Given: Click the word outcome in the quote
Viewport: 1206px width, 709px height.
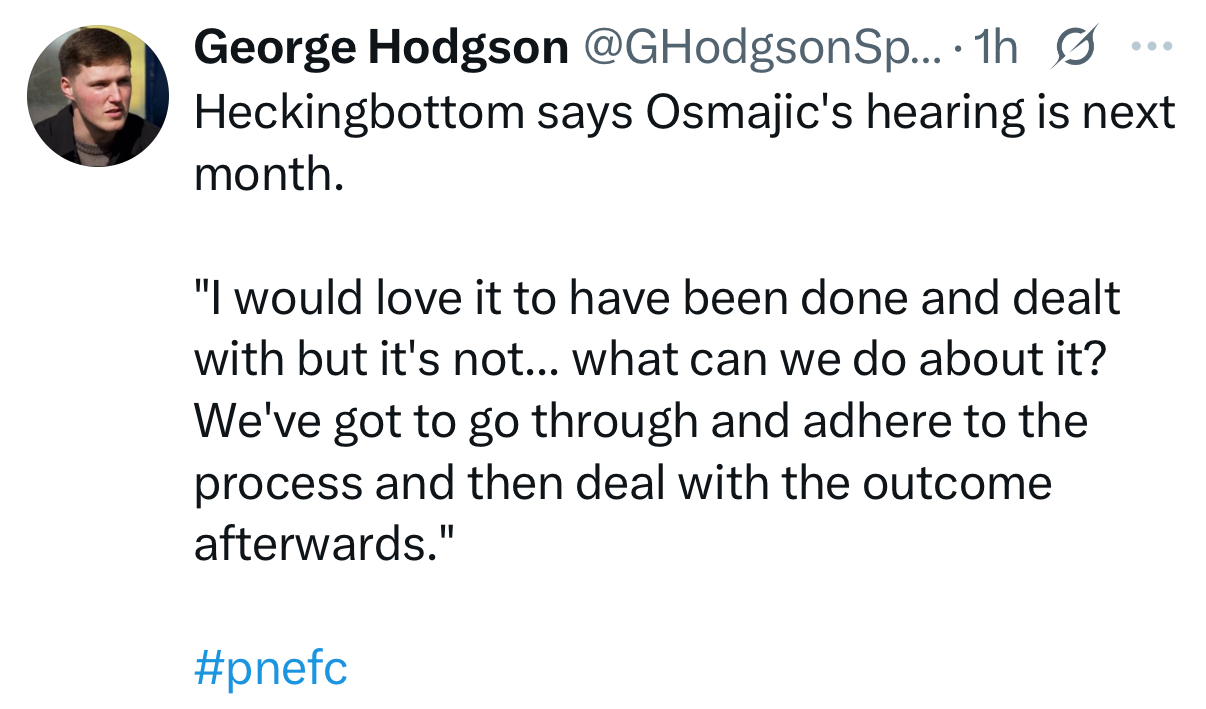Looking at the screenshot, I should pos(956,484).
